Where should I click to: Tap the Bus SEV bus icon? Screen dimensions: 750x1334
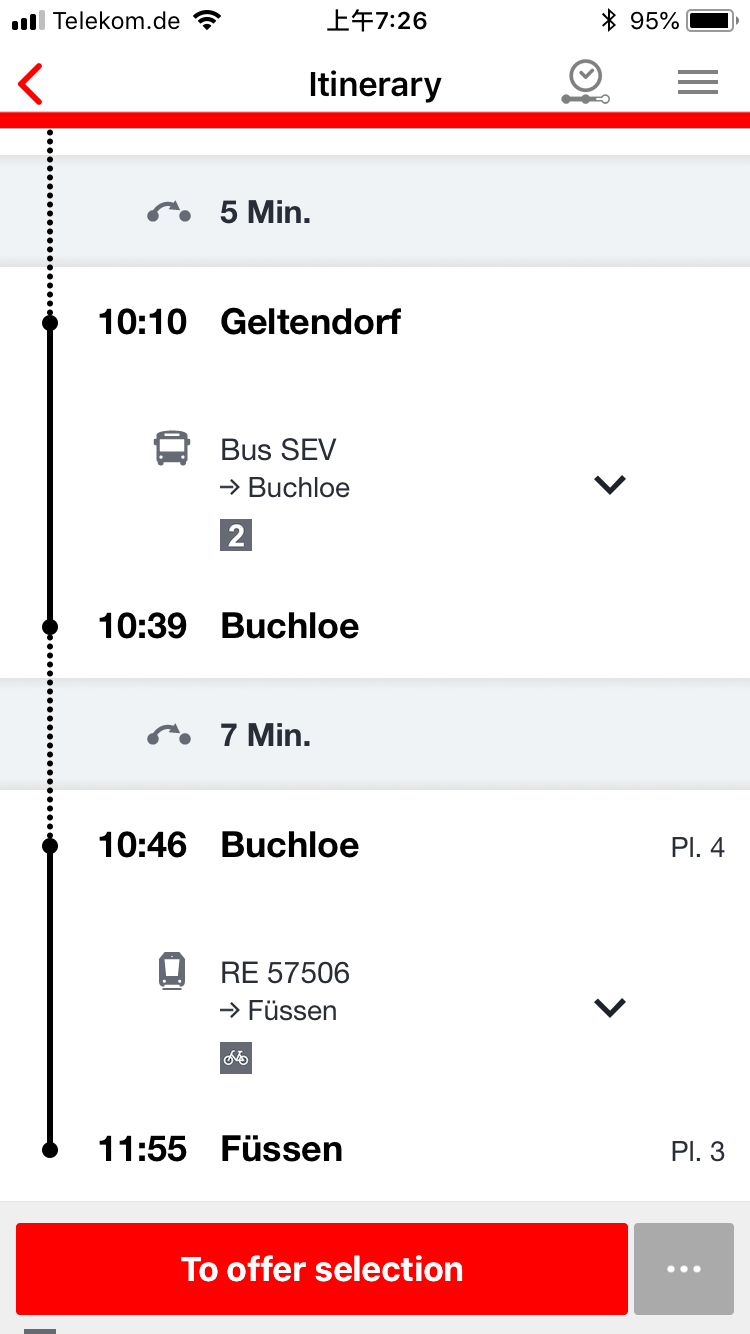[x=172, y=448]
